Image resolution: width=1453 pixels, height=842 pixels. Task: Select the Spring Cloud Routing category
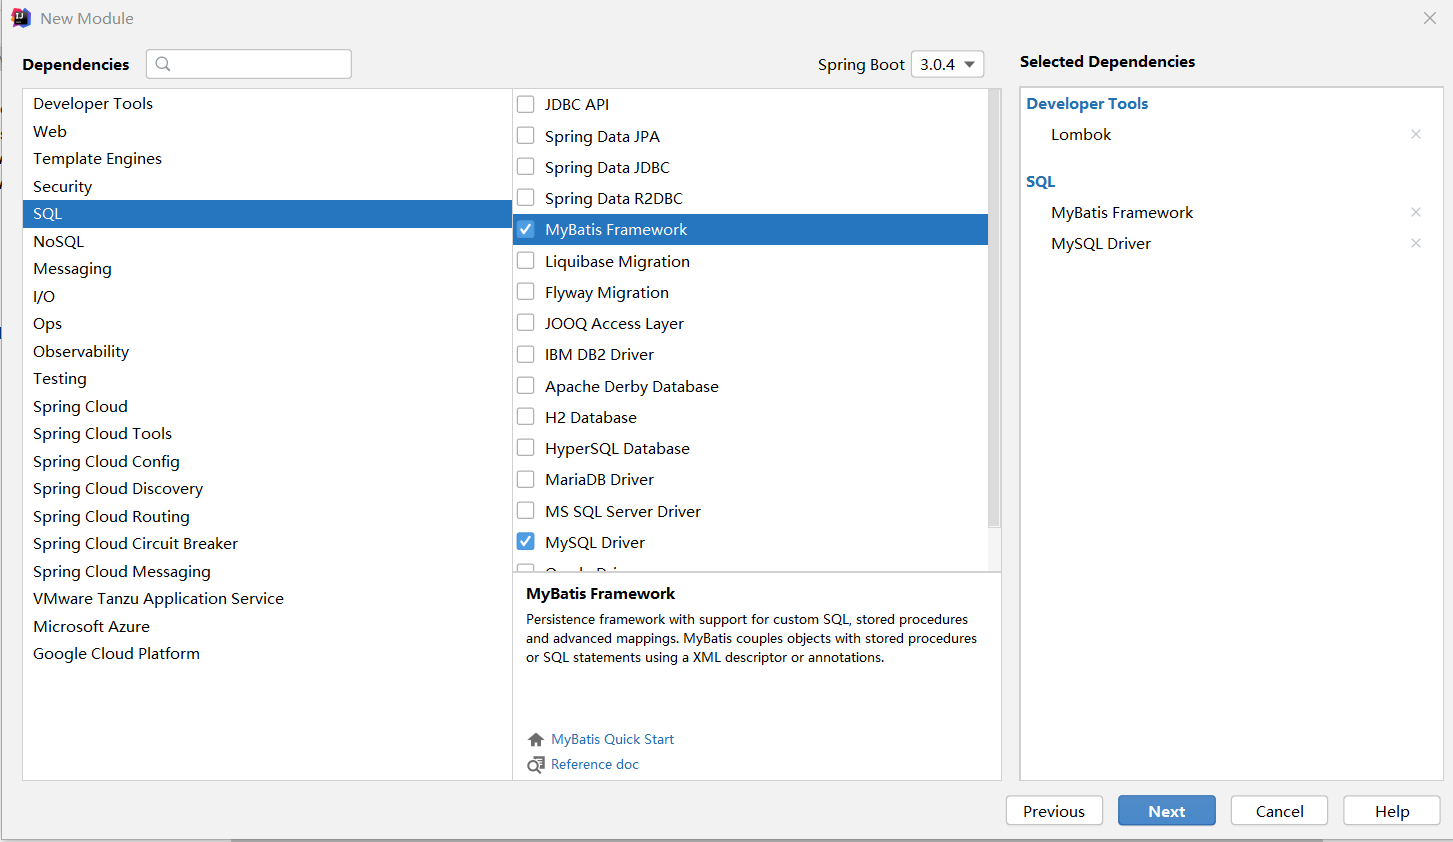[x=111, y=517]
